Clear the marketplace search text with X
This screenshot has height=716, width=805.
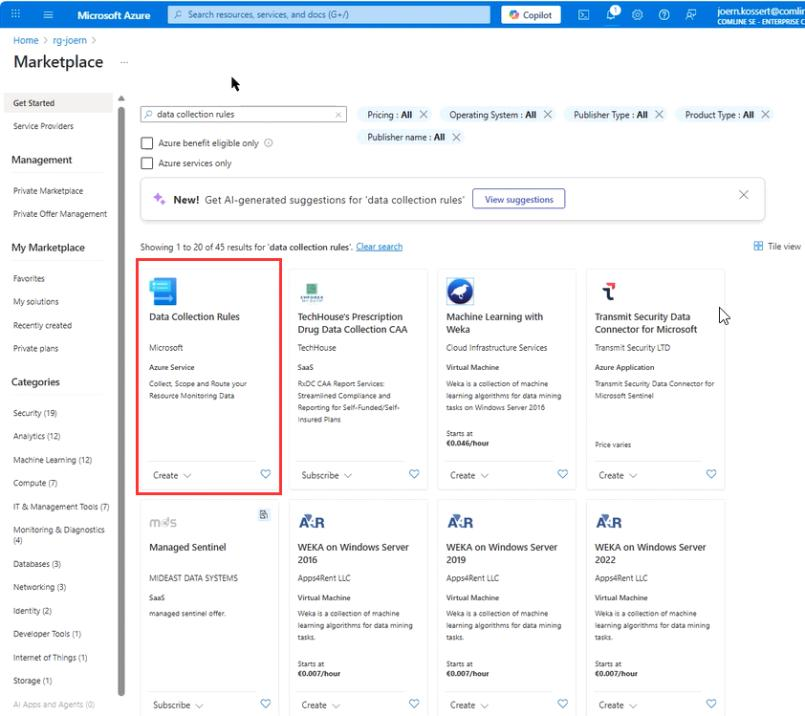point(338,114)
